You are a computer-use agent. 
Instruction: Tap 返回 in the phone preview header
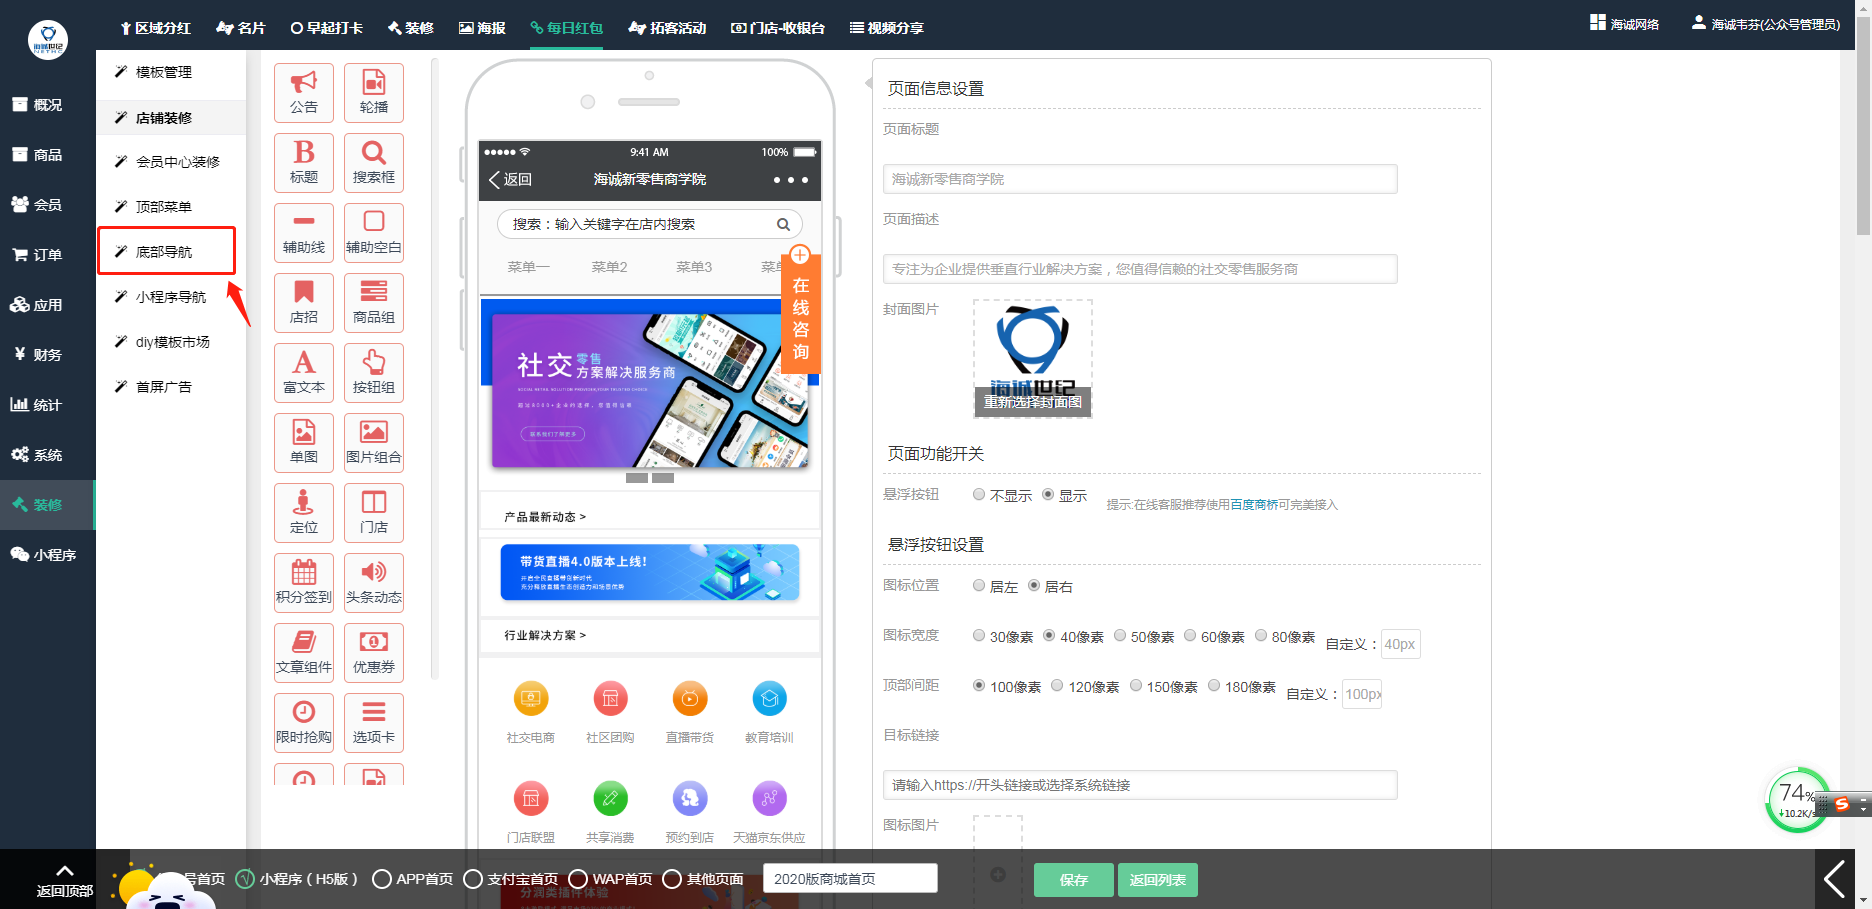tap(511, 180)
